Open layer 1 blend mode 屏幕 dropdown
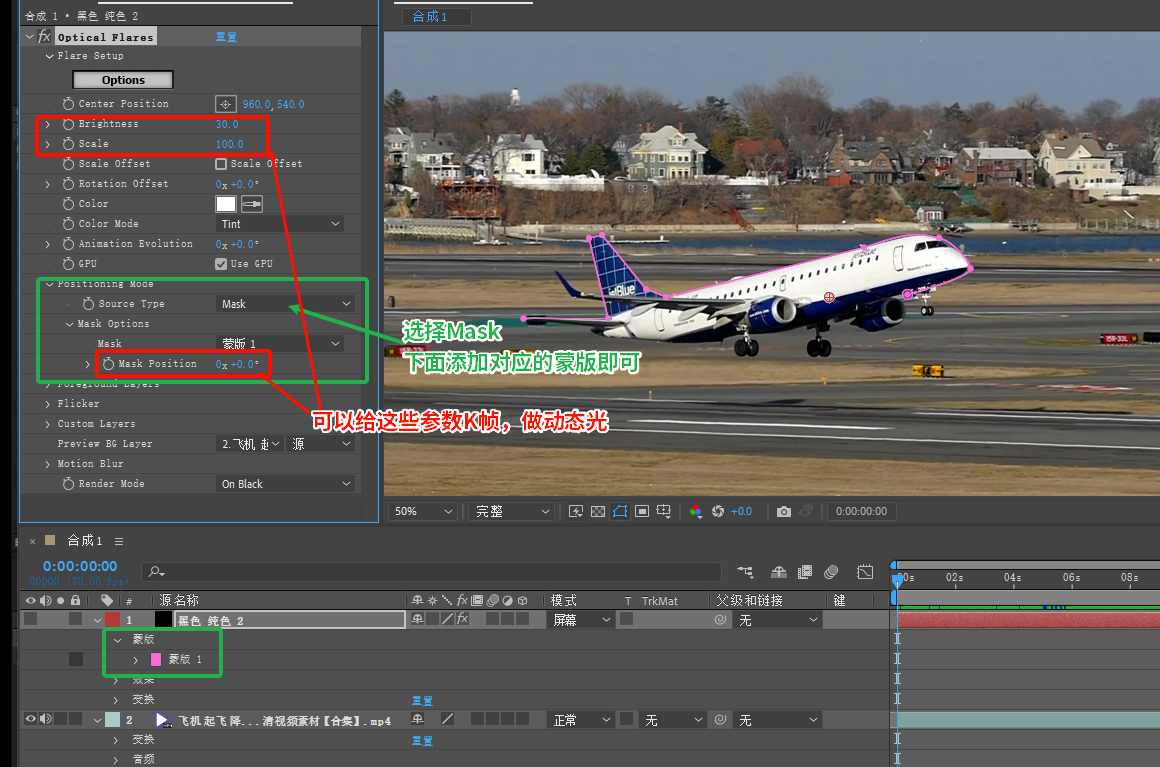The image size is (1160, 767). coord(581,620)
